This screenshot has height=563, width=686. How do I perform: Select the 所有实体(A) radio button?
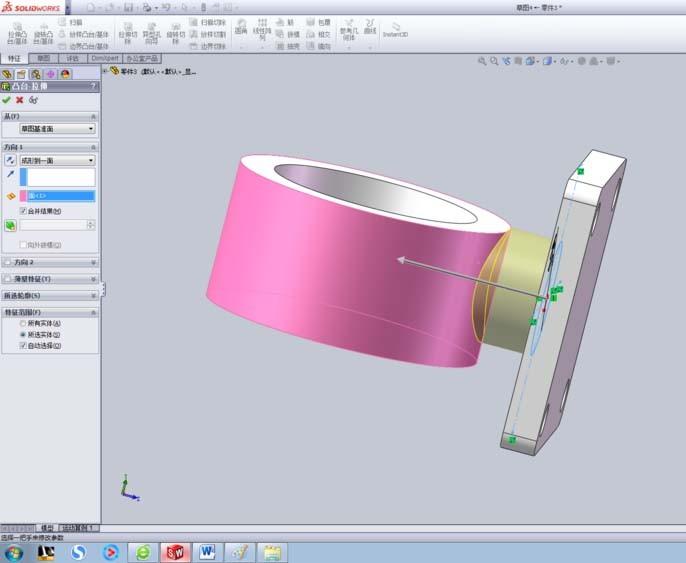(x=23, y=323)
